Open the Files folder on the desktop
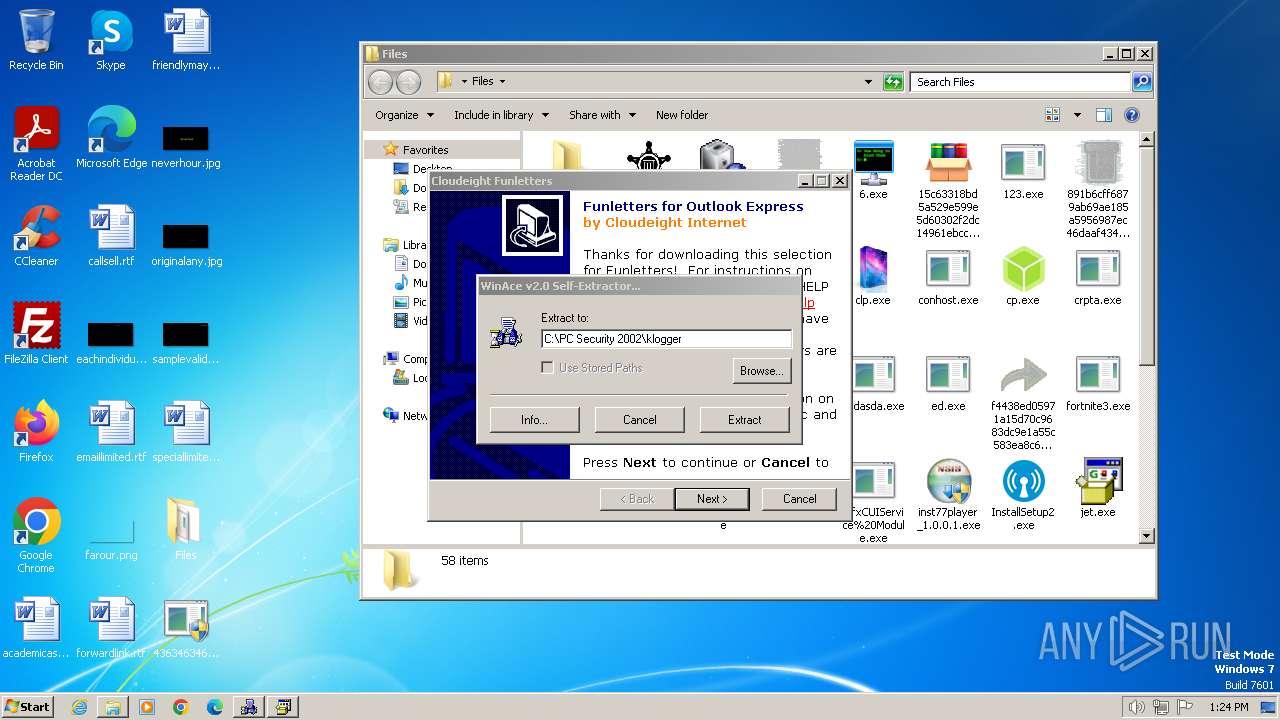1280x720 pixels. tap(186, 530)
